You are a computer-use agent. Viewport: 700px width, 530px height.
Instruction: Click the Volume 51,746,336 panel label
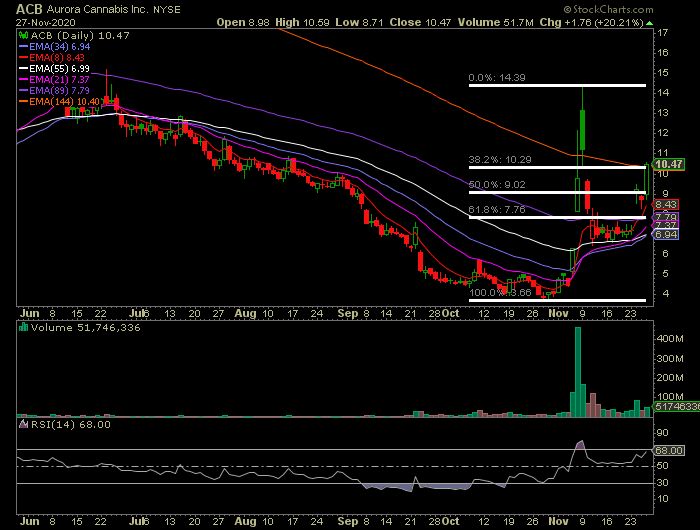coord(85,328)
